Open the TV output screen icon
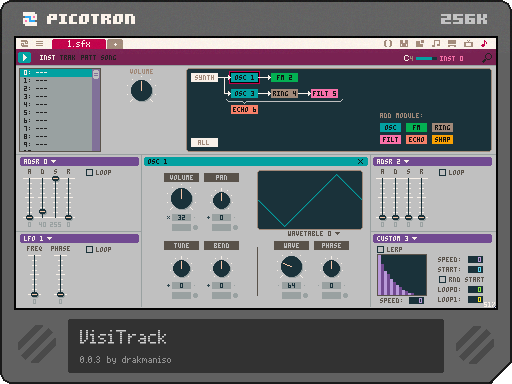Viewport: 512px width, 384px height. point(468,43)
